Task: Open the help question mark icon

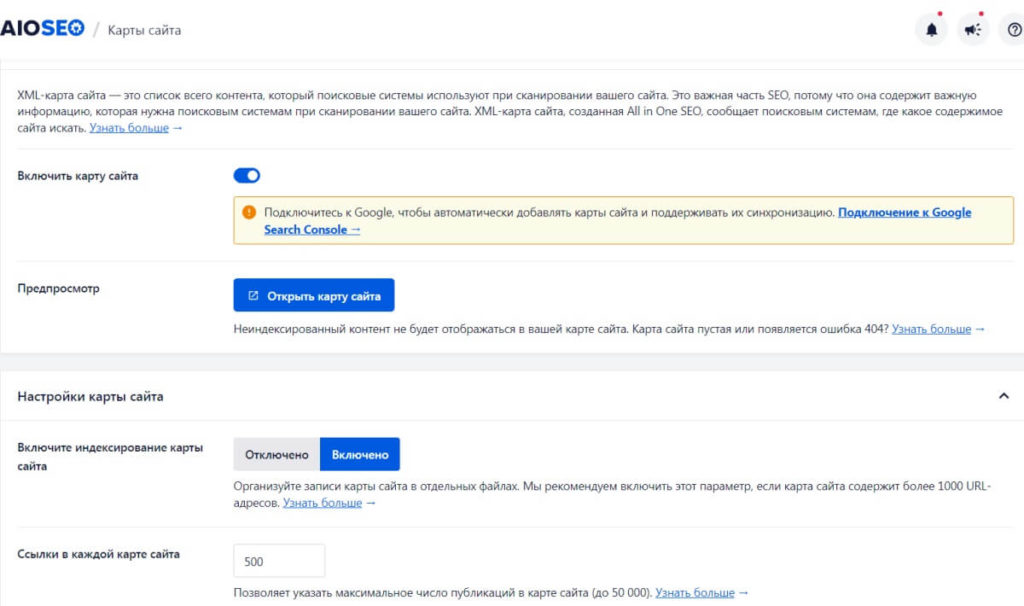Action: (1014, 29)
